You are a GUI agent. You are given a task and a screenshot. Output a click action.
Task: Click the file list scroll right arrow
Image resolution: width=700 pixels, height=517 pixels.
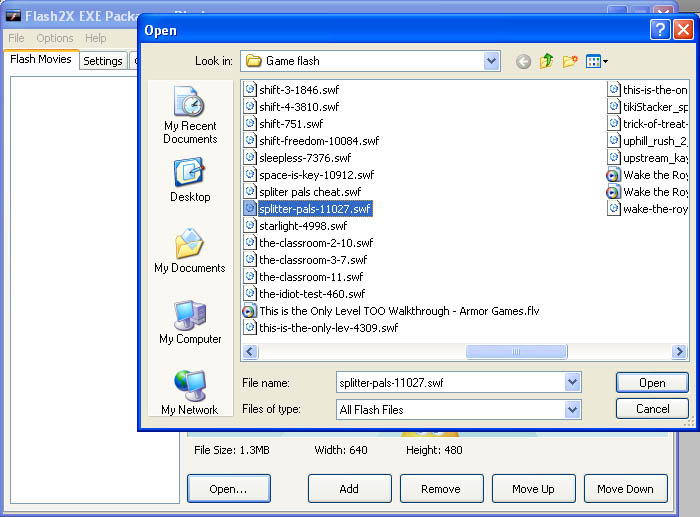[679, 351]
